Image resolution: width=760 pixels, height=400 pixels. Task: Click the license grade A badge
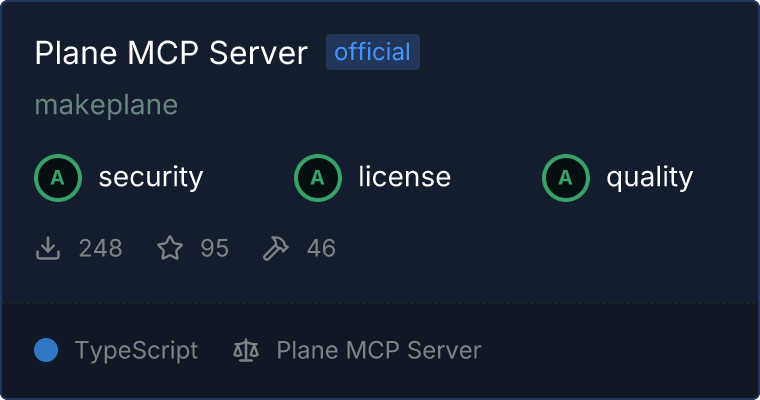317,178
